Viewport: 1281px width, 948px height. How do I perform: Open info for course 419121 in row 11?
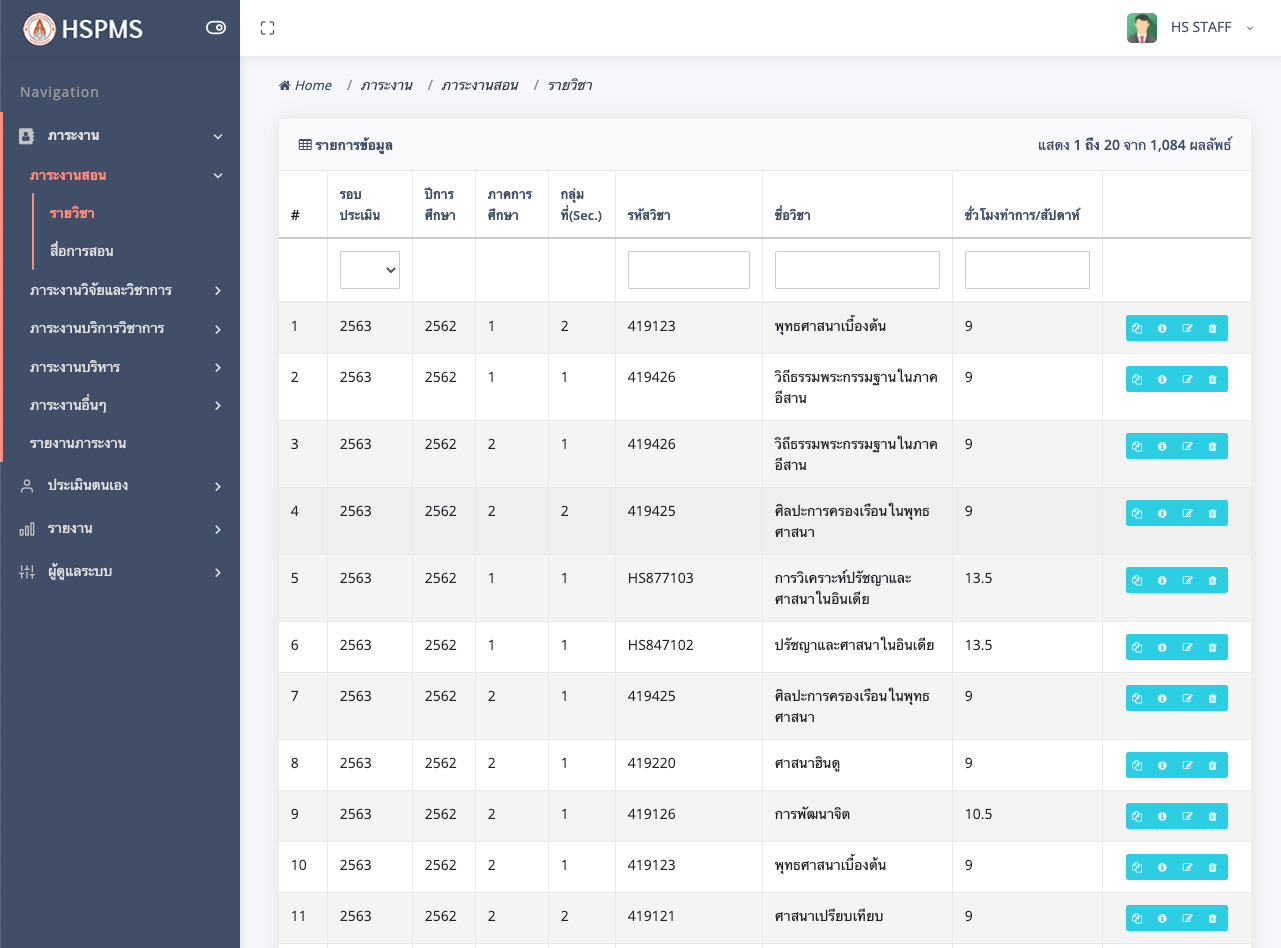(1162, 918)
